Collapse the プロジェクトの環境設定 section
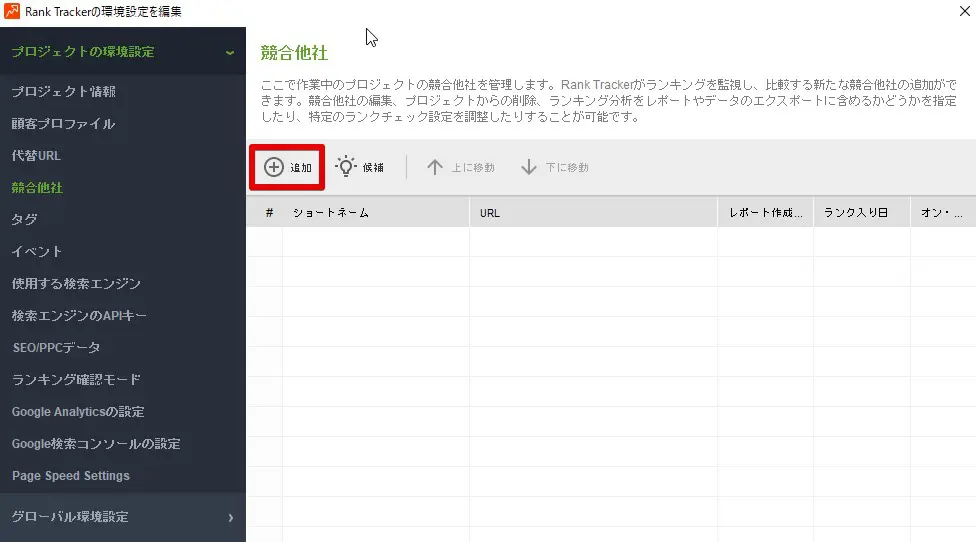Screen dimensions: 976x542 pyautogui.click(x=230, y=52)
